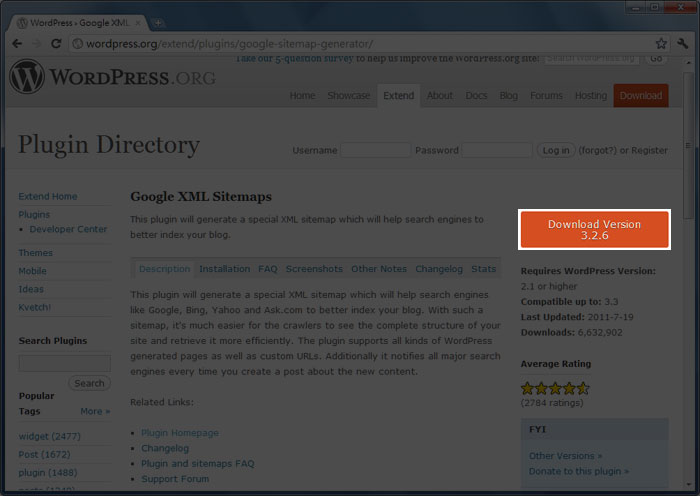Open the Plugins sidebar link
Viewport: 700px width, 496px height.
[x=34, y=214]
